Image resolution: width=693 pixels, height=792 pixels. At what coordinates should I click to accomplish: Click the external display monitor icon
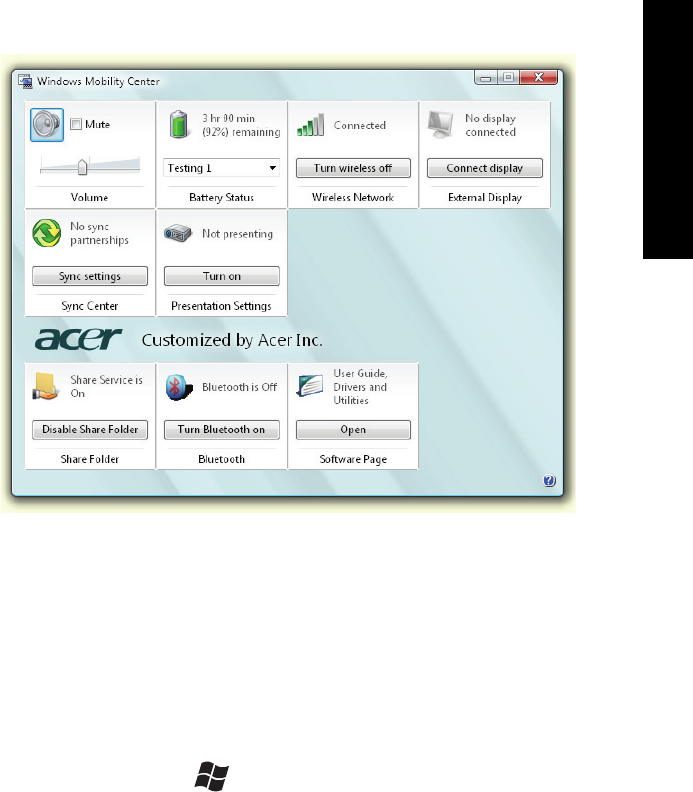[x=440, y=125]
